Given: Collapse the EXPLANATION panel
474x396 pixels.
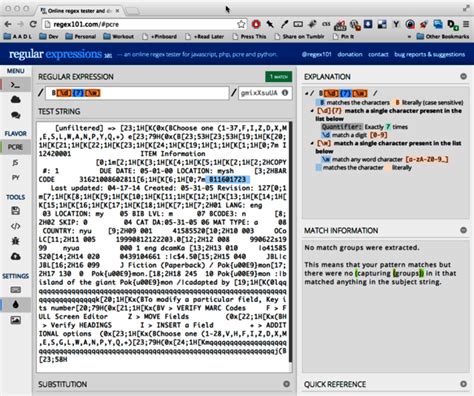Looking at the screenshot, I should tap(463, 76).
